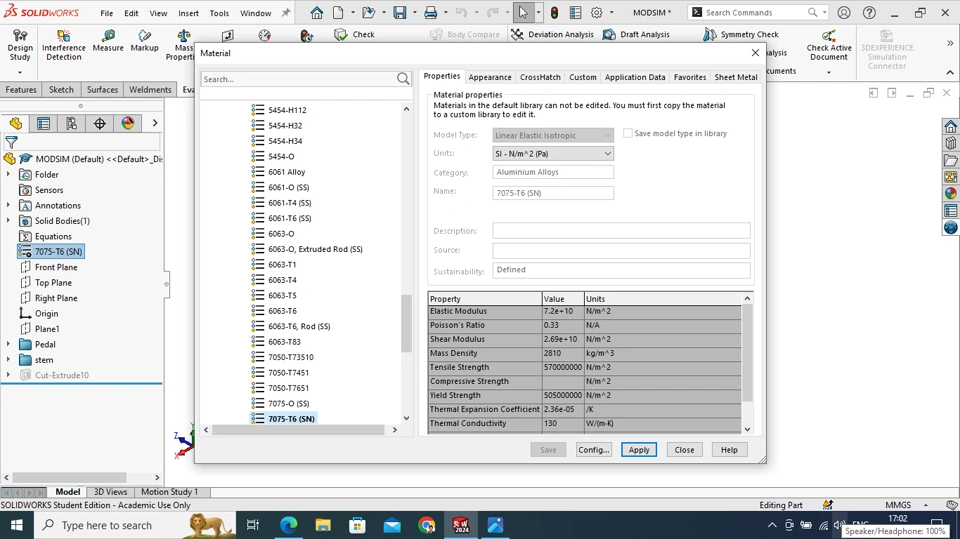
Task: Switch to the CrossHatch tab
Action: click(x=540, y=77)
